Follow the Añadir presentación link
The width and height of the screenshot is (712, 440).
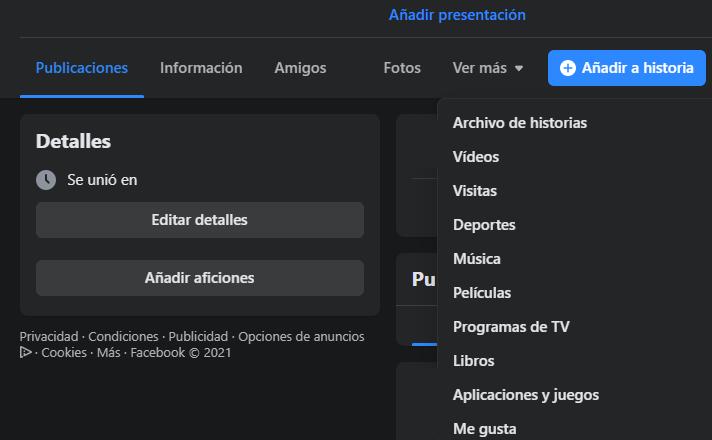(457, 15)
